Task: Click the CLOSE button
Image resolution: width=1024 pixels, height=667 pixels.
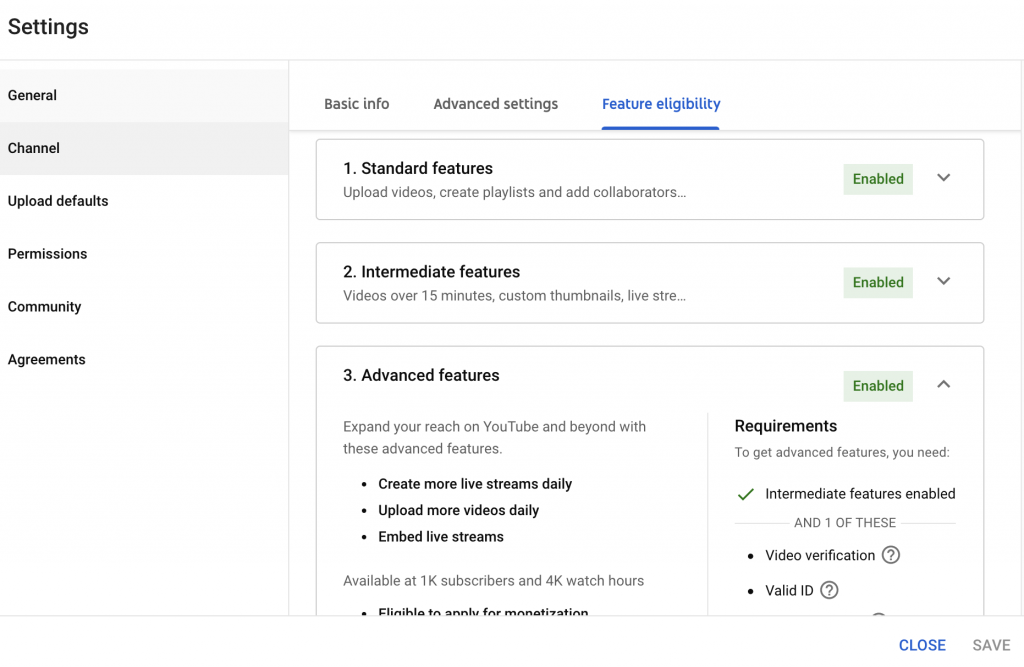Action: tap(922, 645)
